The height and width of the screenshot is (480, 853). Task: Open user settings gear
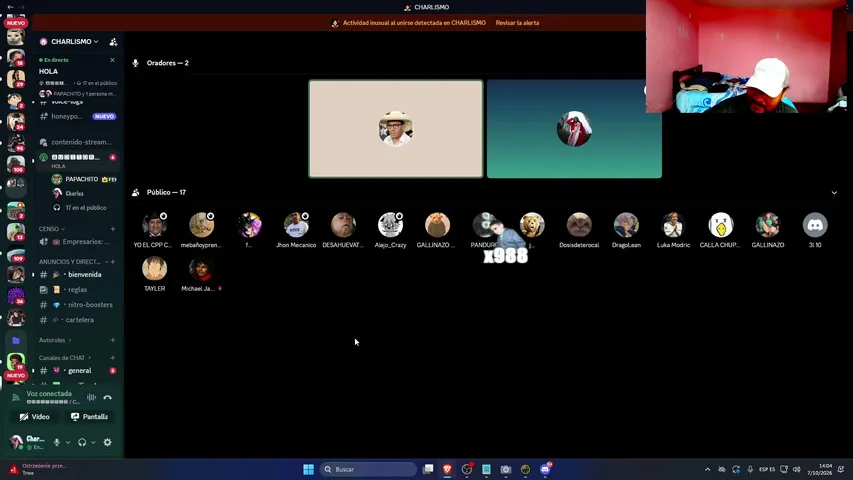pos(108,442)
